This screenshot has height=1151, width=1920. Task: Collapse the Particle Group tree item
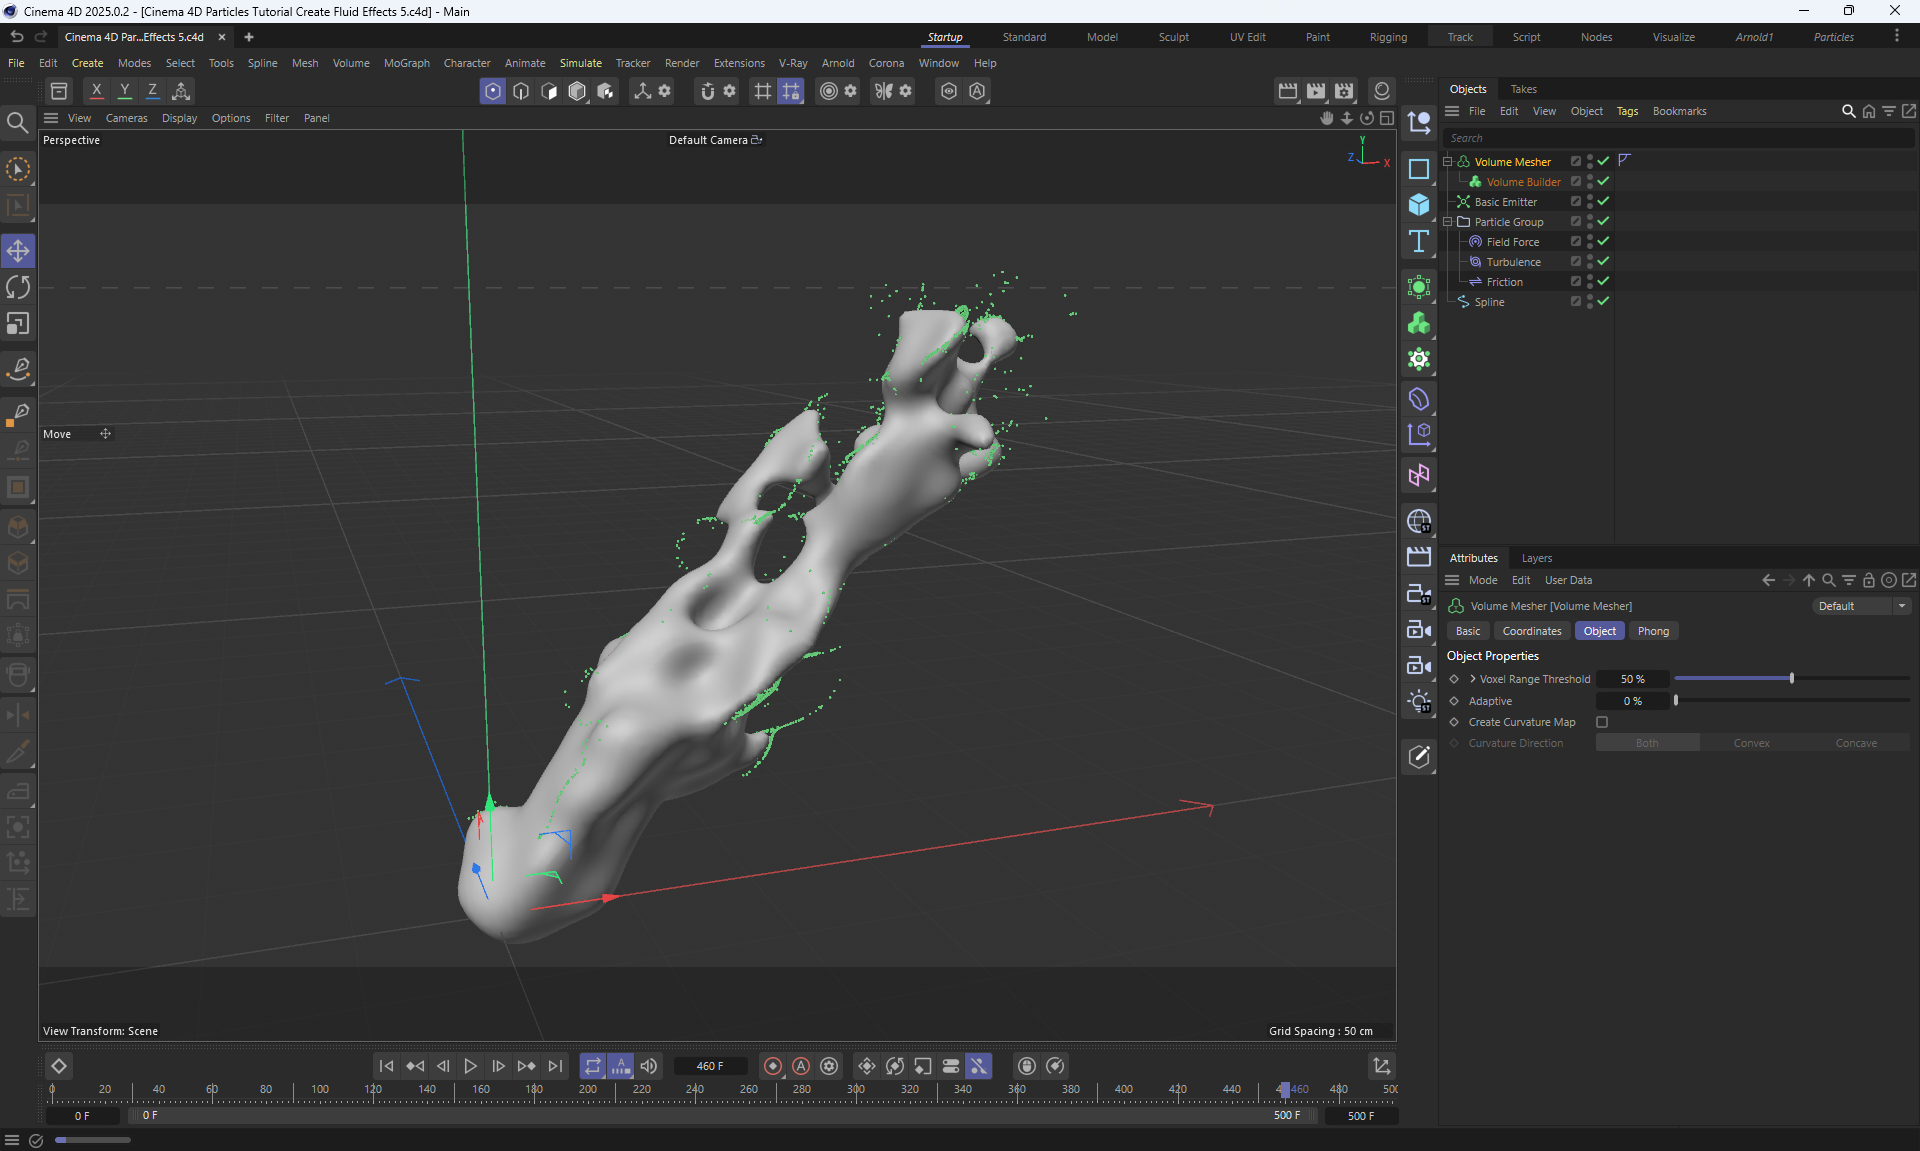1447,222
